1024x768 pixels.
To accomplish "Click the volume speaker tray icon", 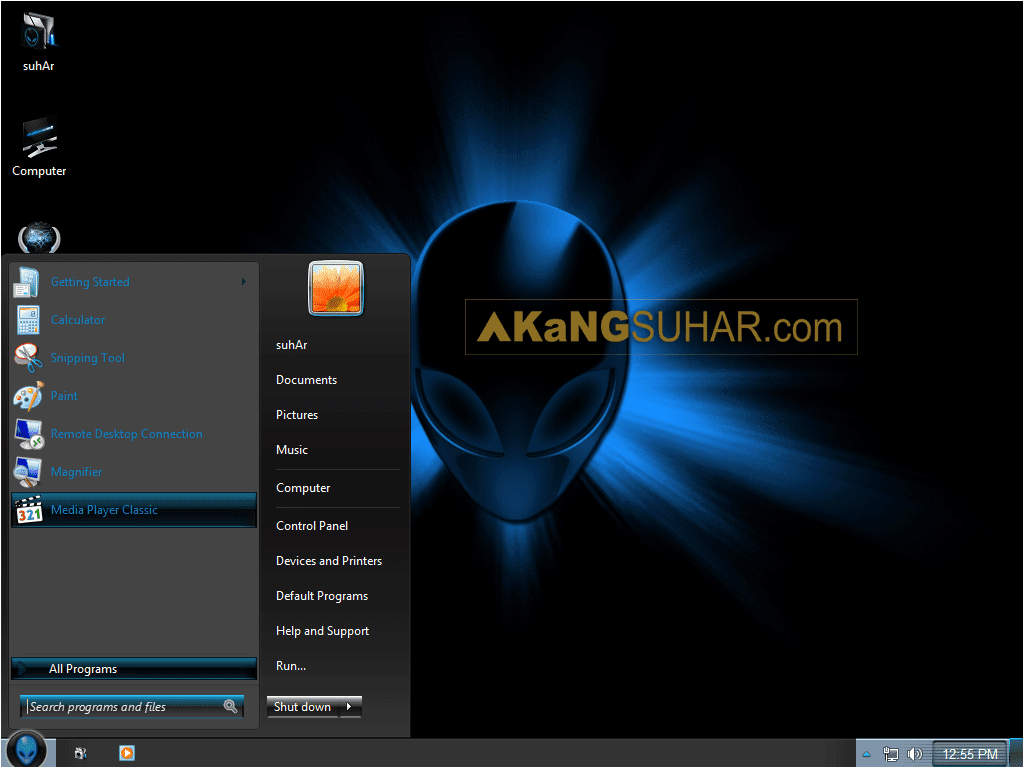I will point(915,754).
